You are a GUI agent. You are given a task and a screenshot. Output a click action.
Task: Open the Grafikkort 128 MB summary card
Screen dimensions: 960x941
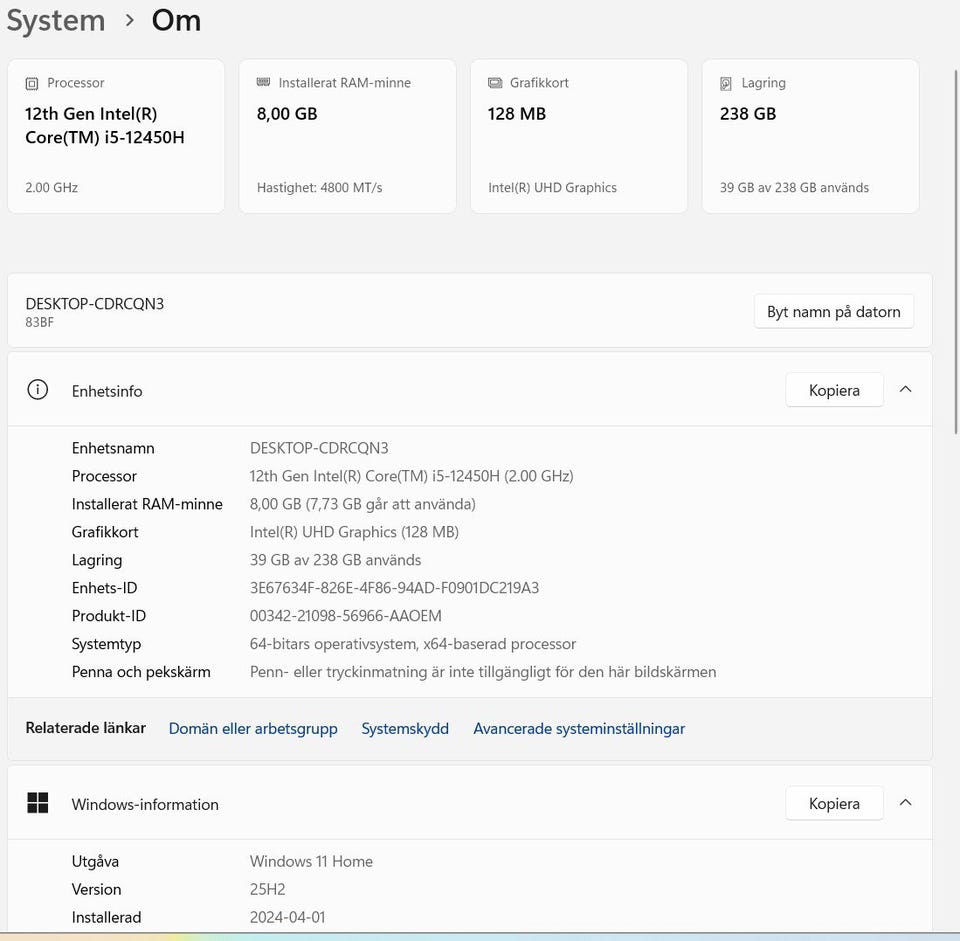click(x=579, y=136)
